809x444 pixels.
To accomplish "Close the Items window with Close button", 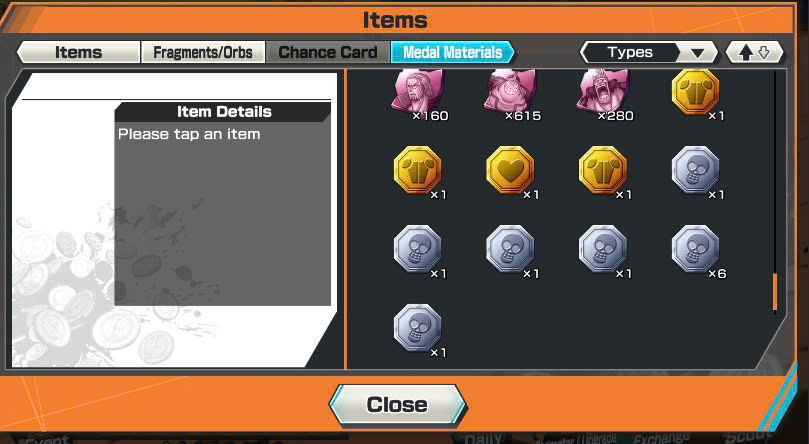I will point(397,405).
